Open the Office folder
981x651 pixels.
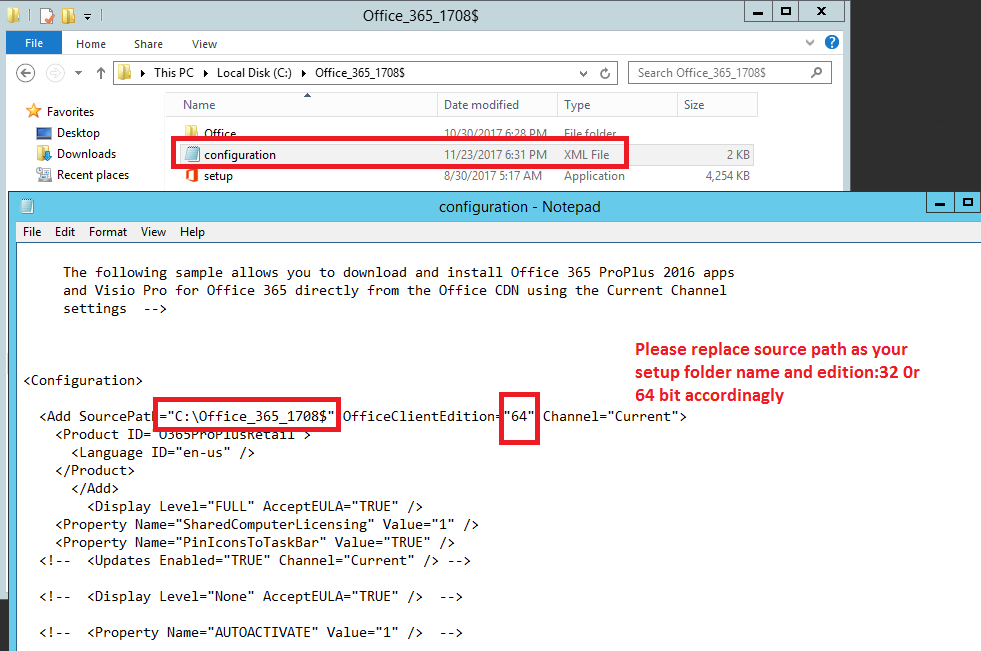click(x=220, y=133)
